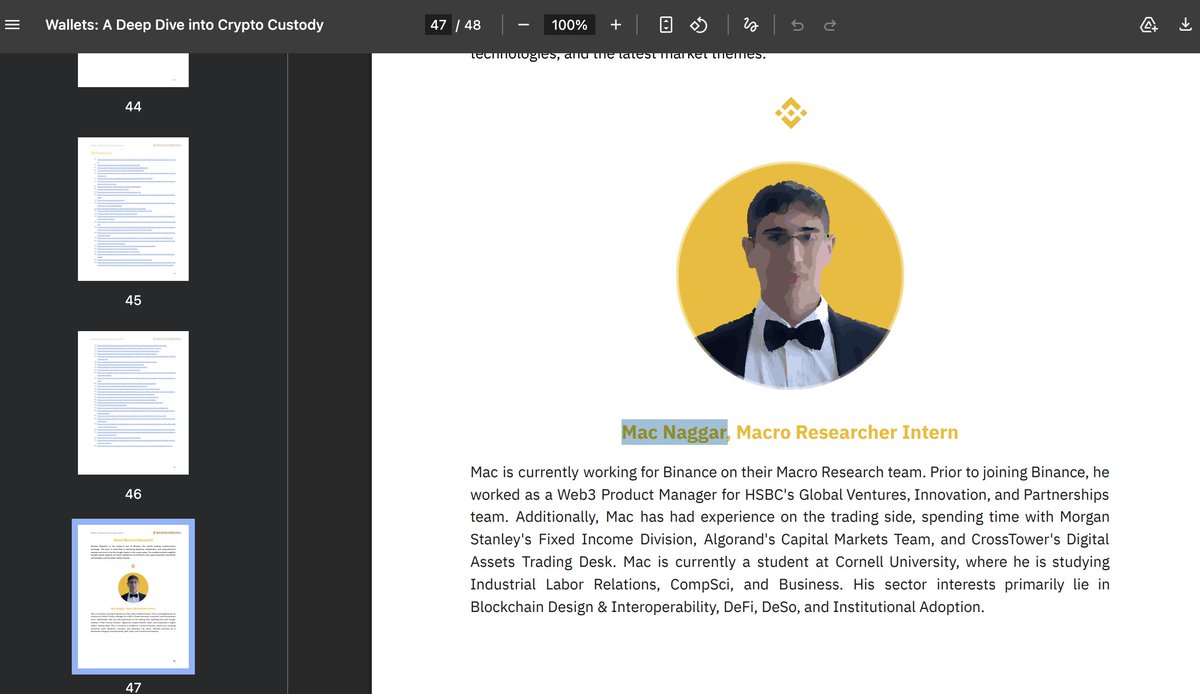Click the Macro Researcher Intern title text

847,432
